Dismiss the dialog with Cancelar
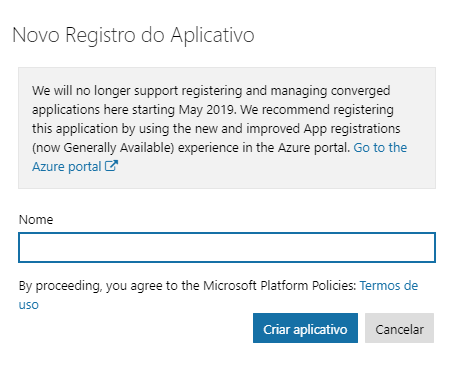This screenshot has width=453, height=371. click(399, 328)
